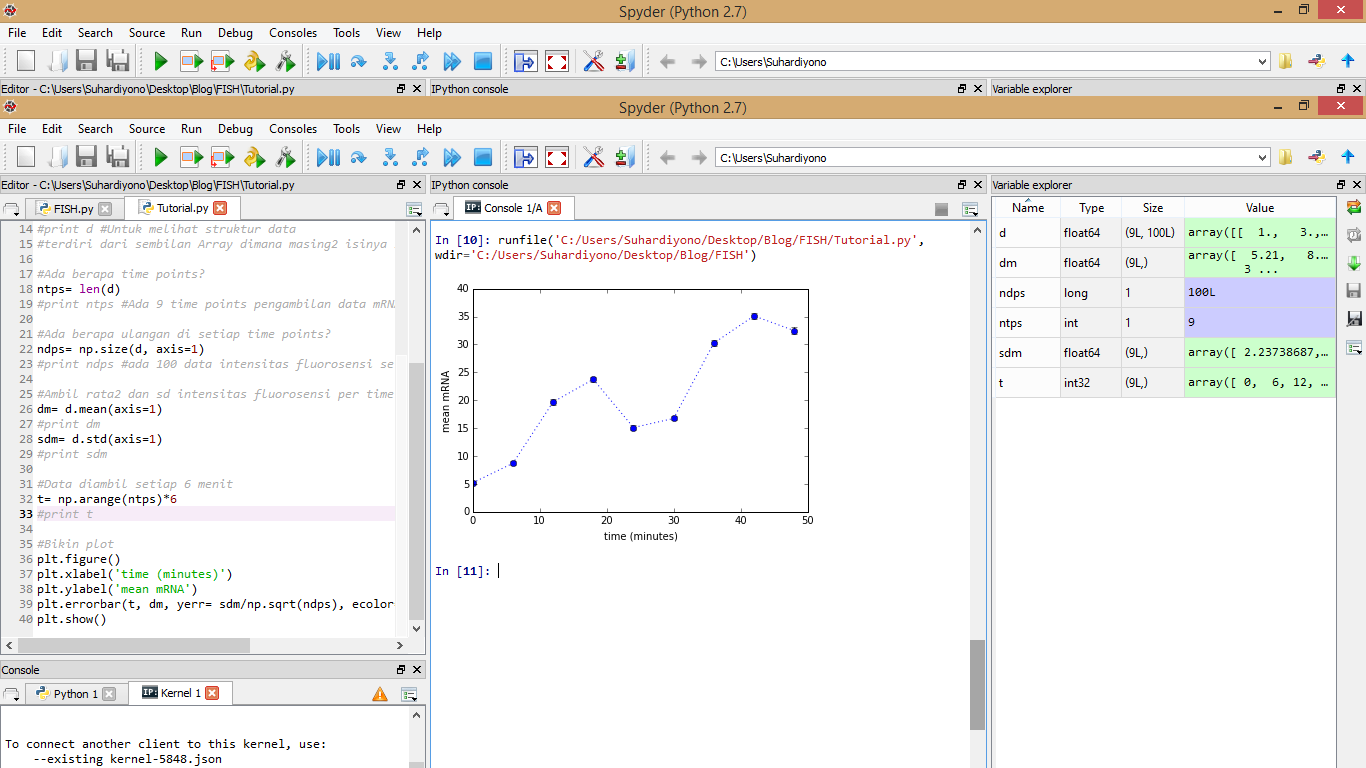
Task: Maximize current pane via lower toolbar icon
Action: [525, 157]
